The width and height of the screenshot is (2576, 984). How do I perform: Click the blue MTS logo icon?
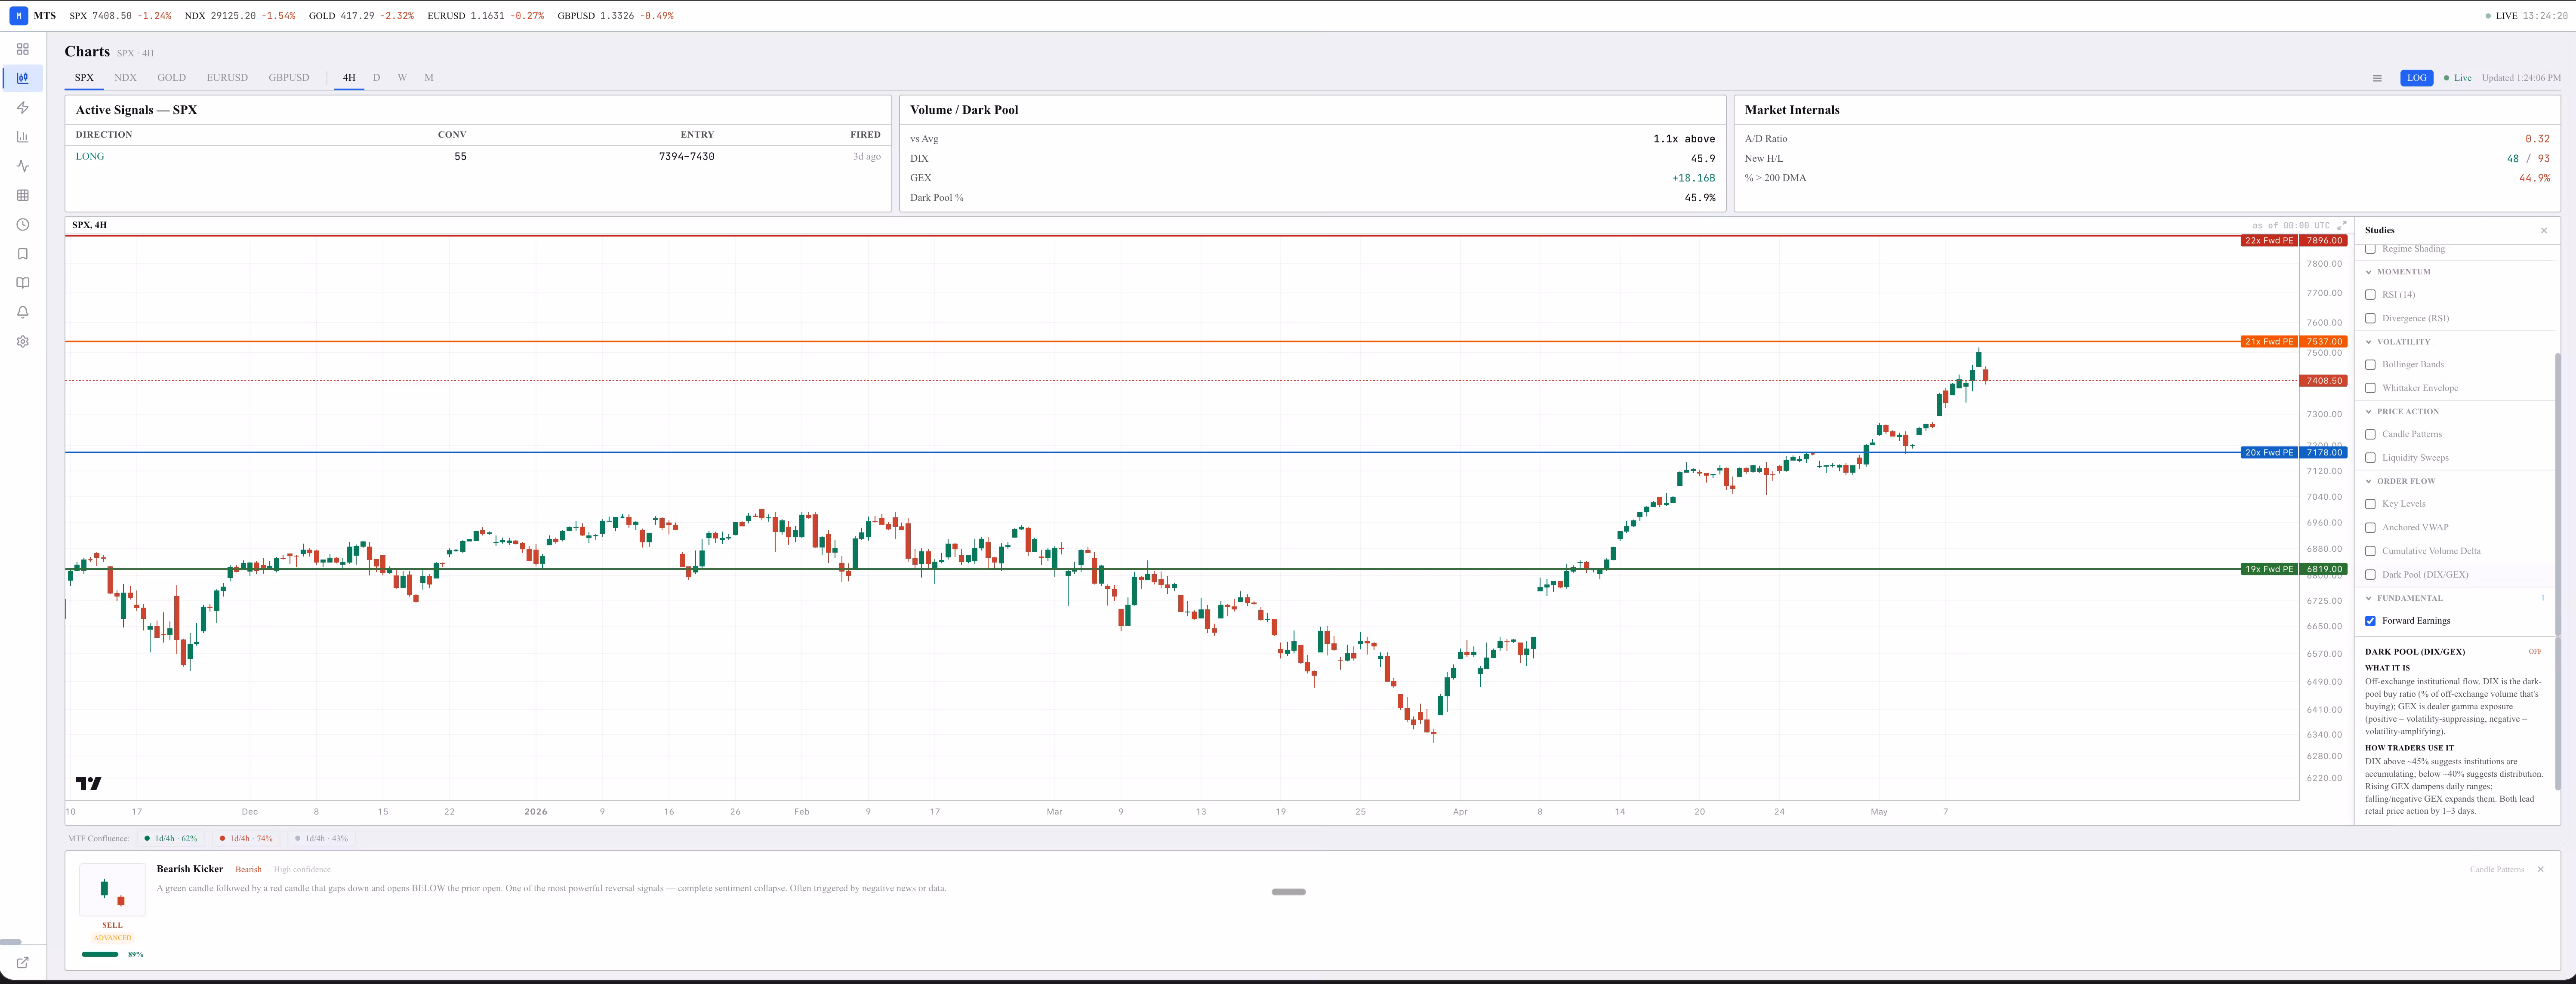click(x=18, y=16)
